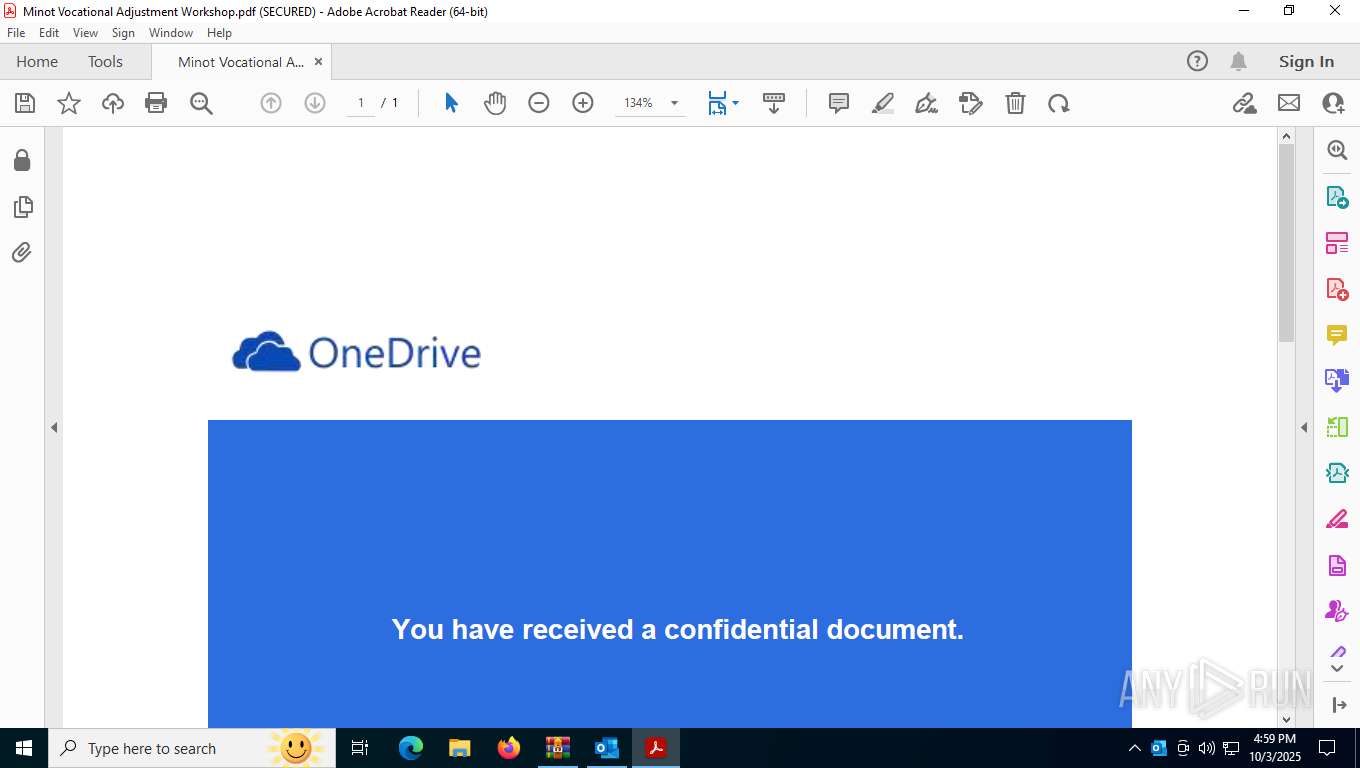This screenshot has height=768, width=1360.
Task: Open Export PDF tool in right pane
Action: (1337, 197)
